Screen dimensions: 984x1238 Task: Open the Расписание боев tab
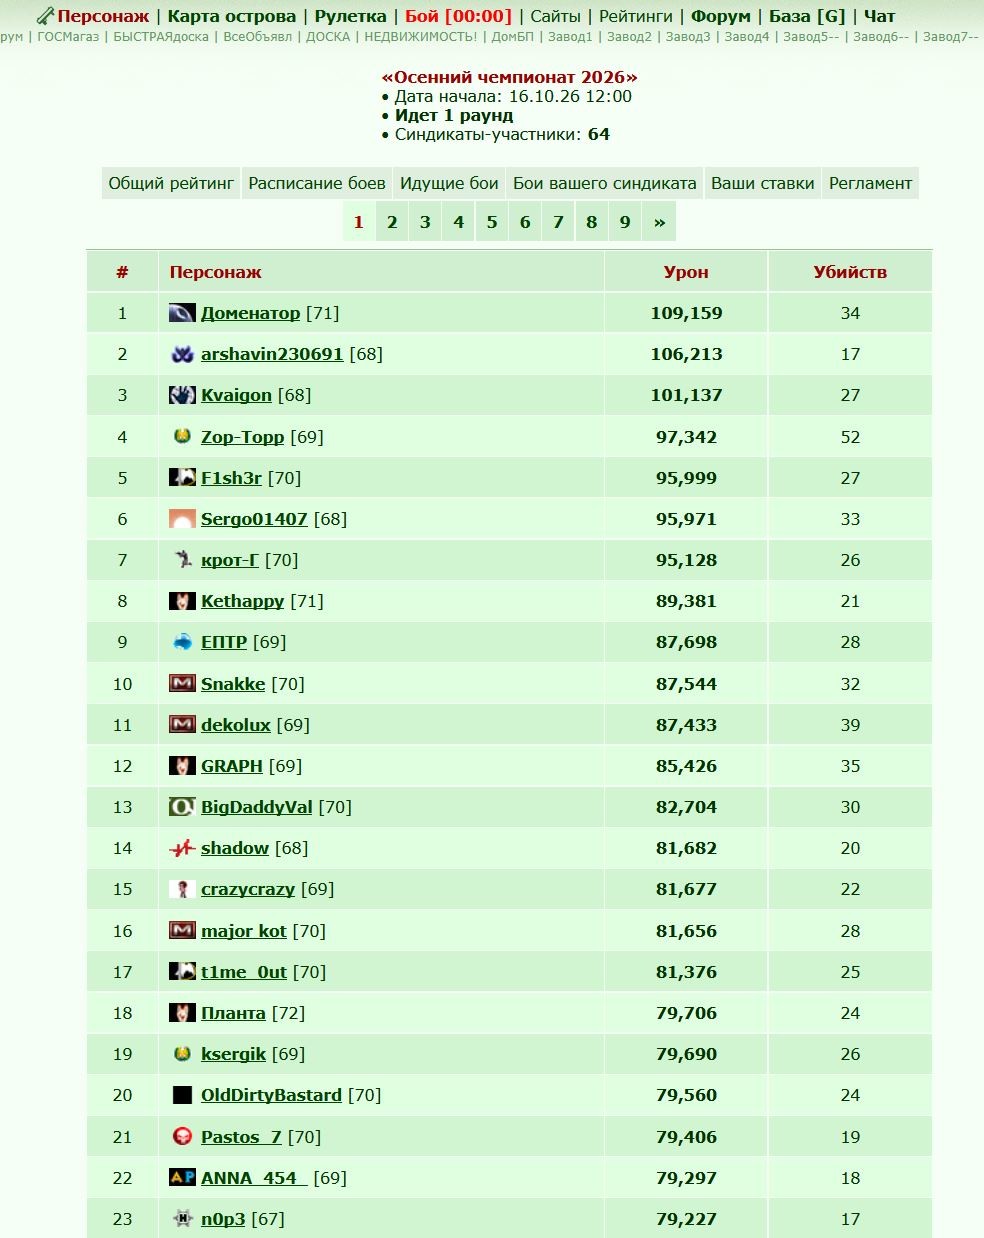(317, 183)
